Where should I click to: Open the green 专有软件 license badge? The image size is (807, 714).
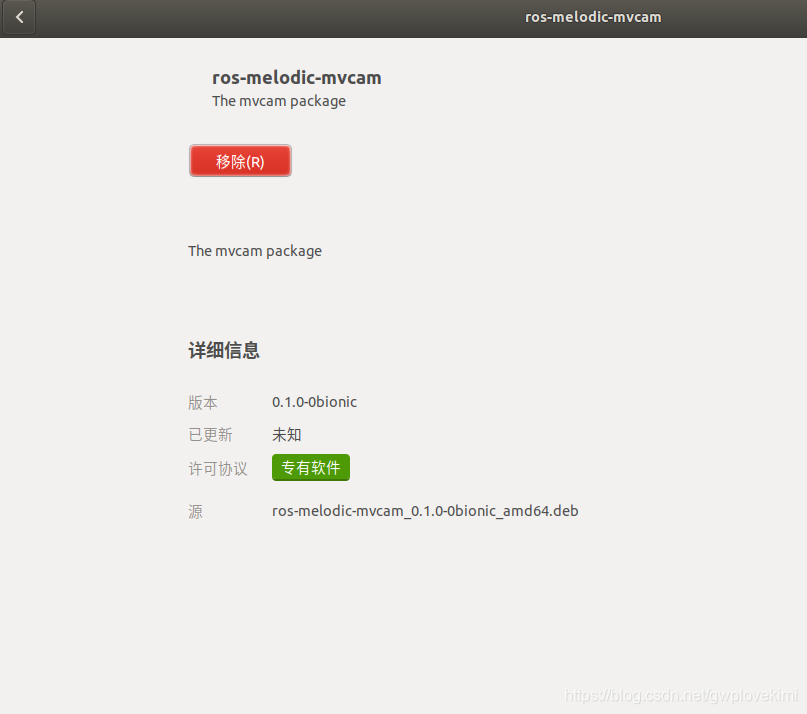click(311, 467)
